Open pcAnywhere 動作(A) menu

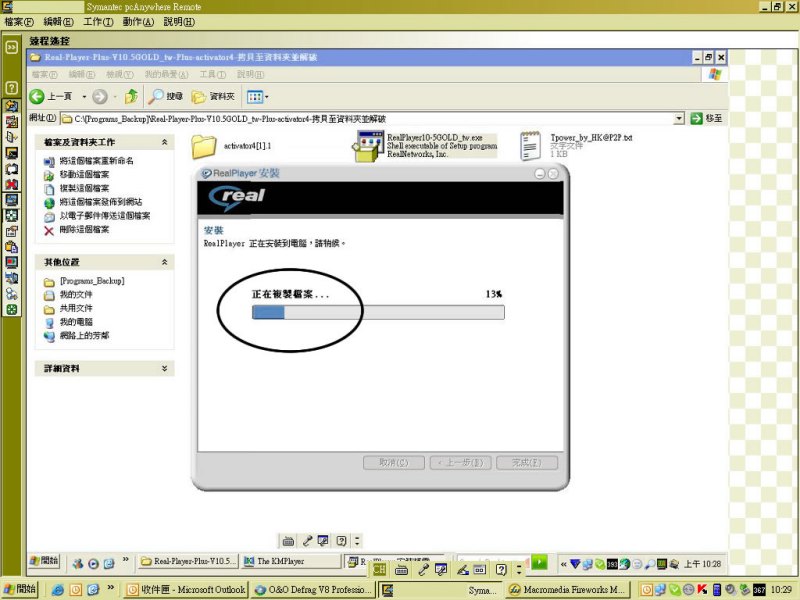(138, 22)
